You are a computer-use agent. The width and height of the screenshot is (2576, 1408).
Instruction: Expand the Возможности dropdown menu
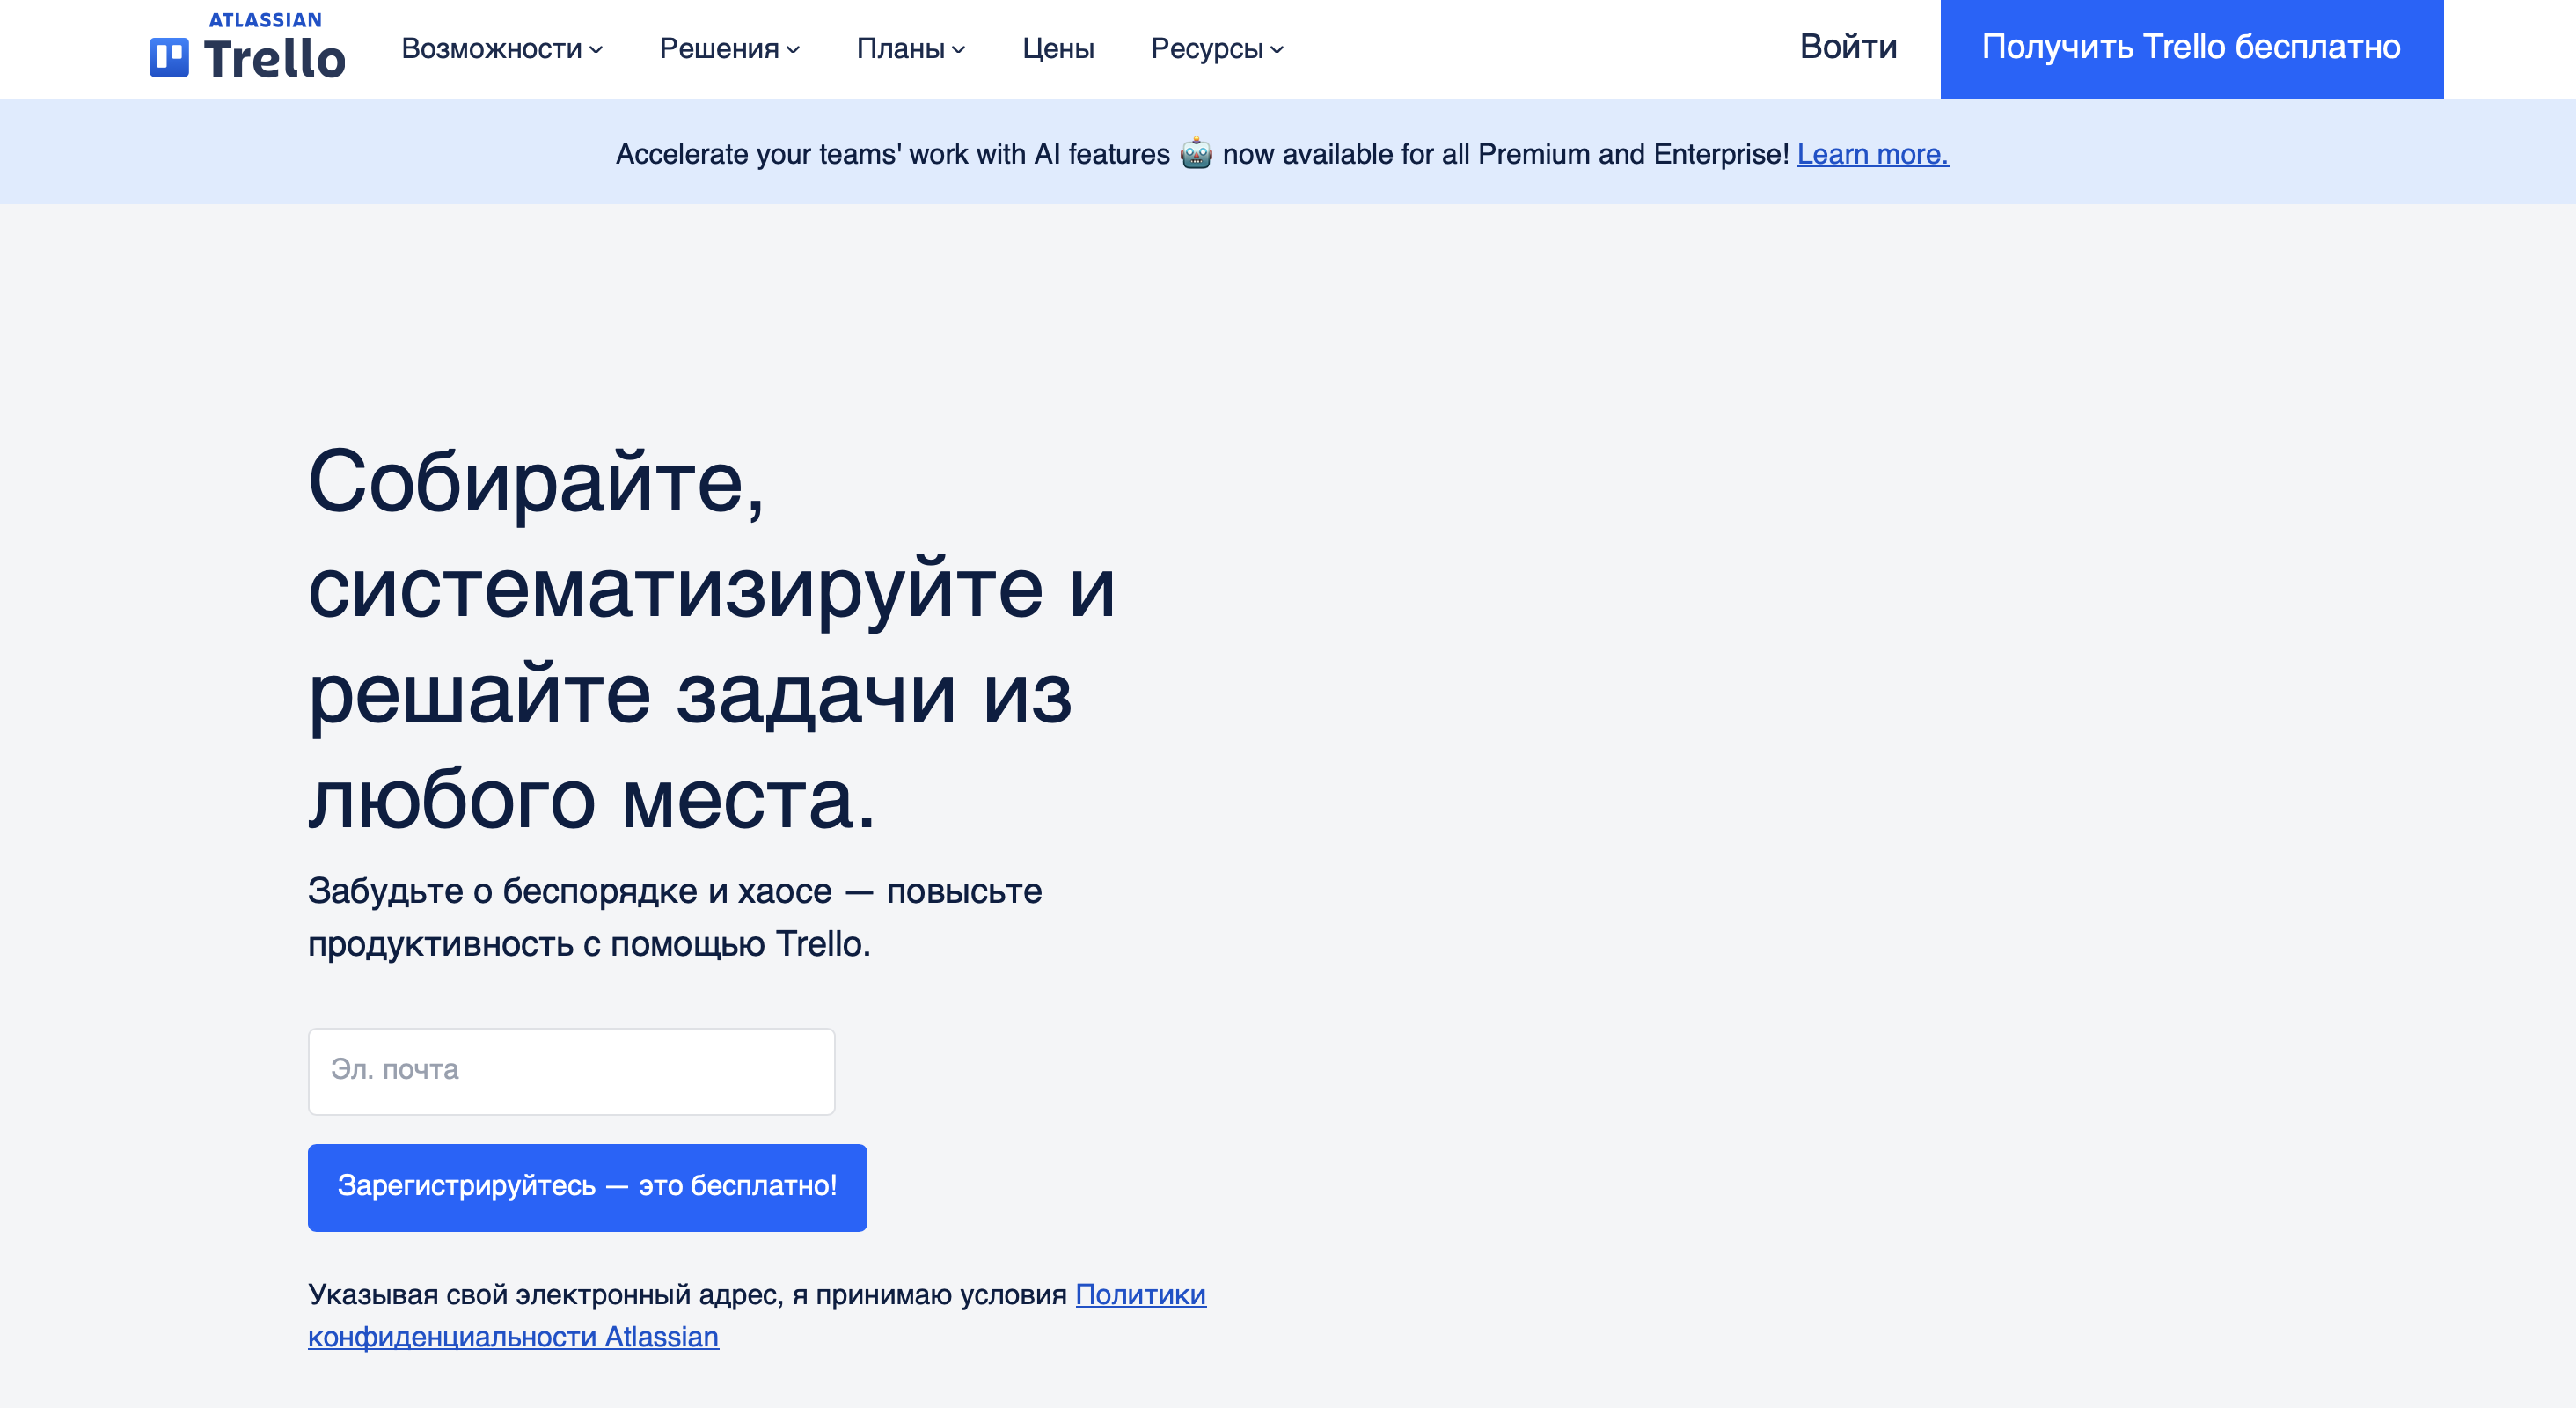click(x=502, y=48)
